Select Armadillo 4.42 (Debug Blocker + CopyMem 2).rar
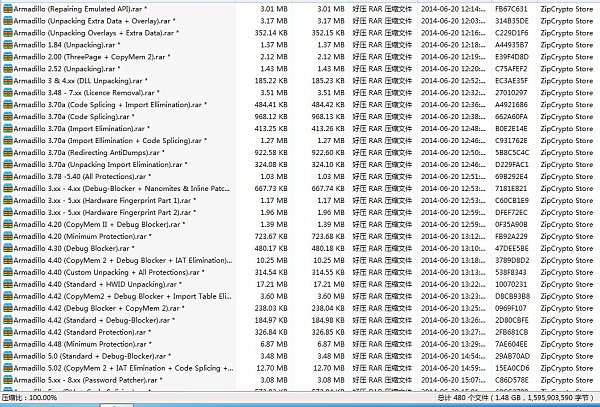 pyautogui.click(x=99, y=308)
